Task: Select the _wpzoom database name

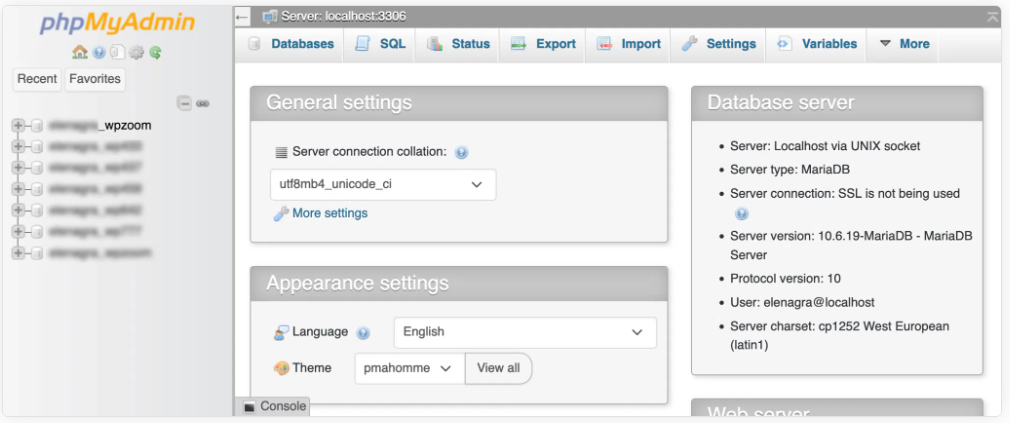Action: coord(100,126)
